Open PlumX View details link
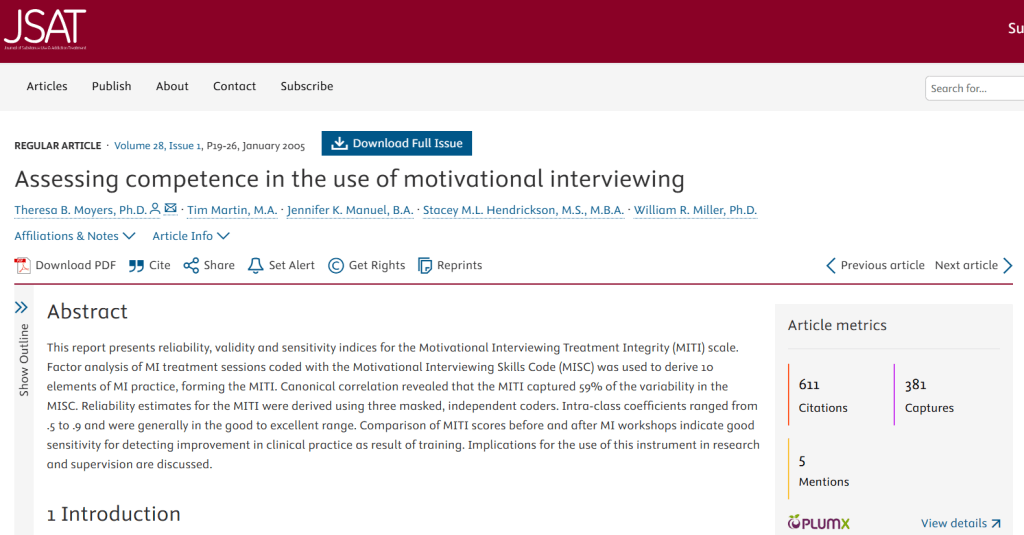1024x535 pixels. click(960, 523)
